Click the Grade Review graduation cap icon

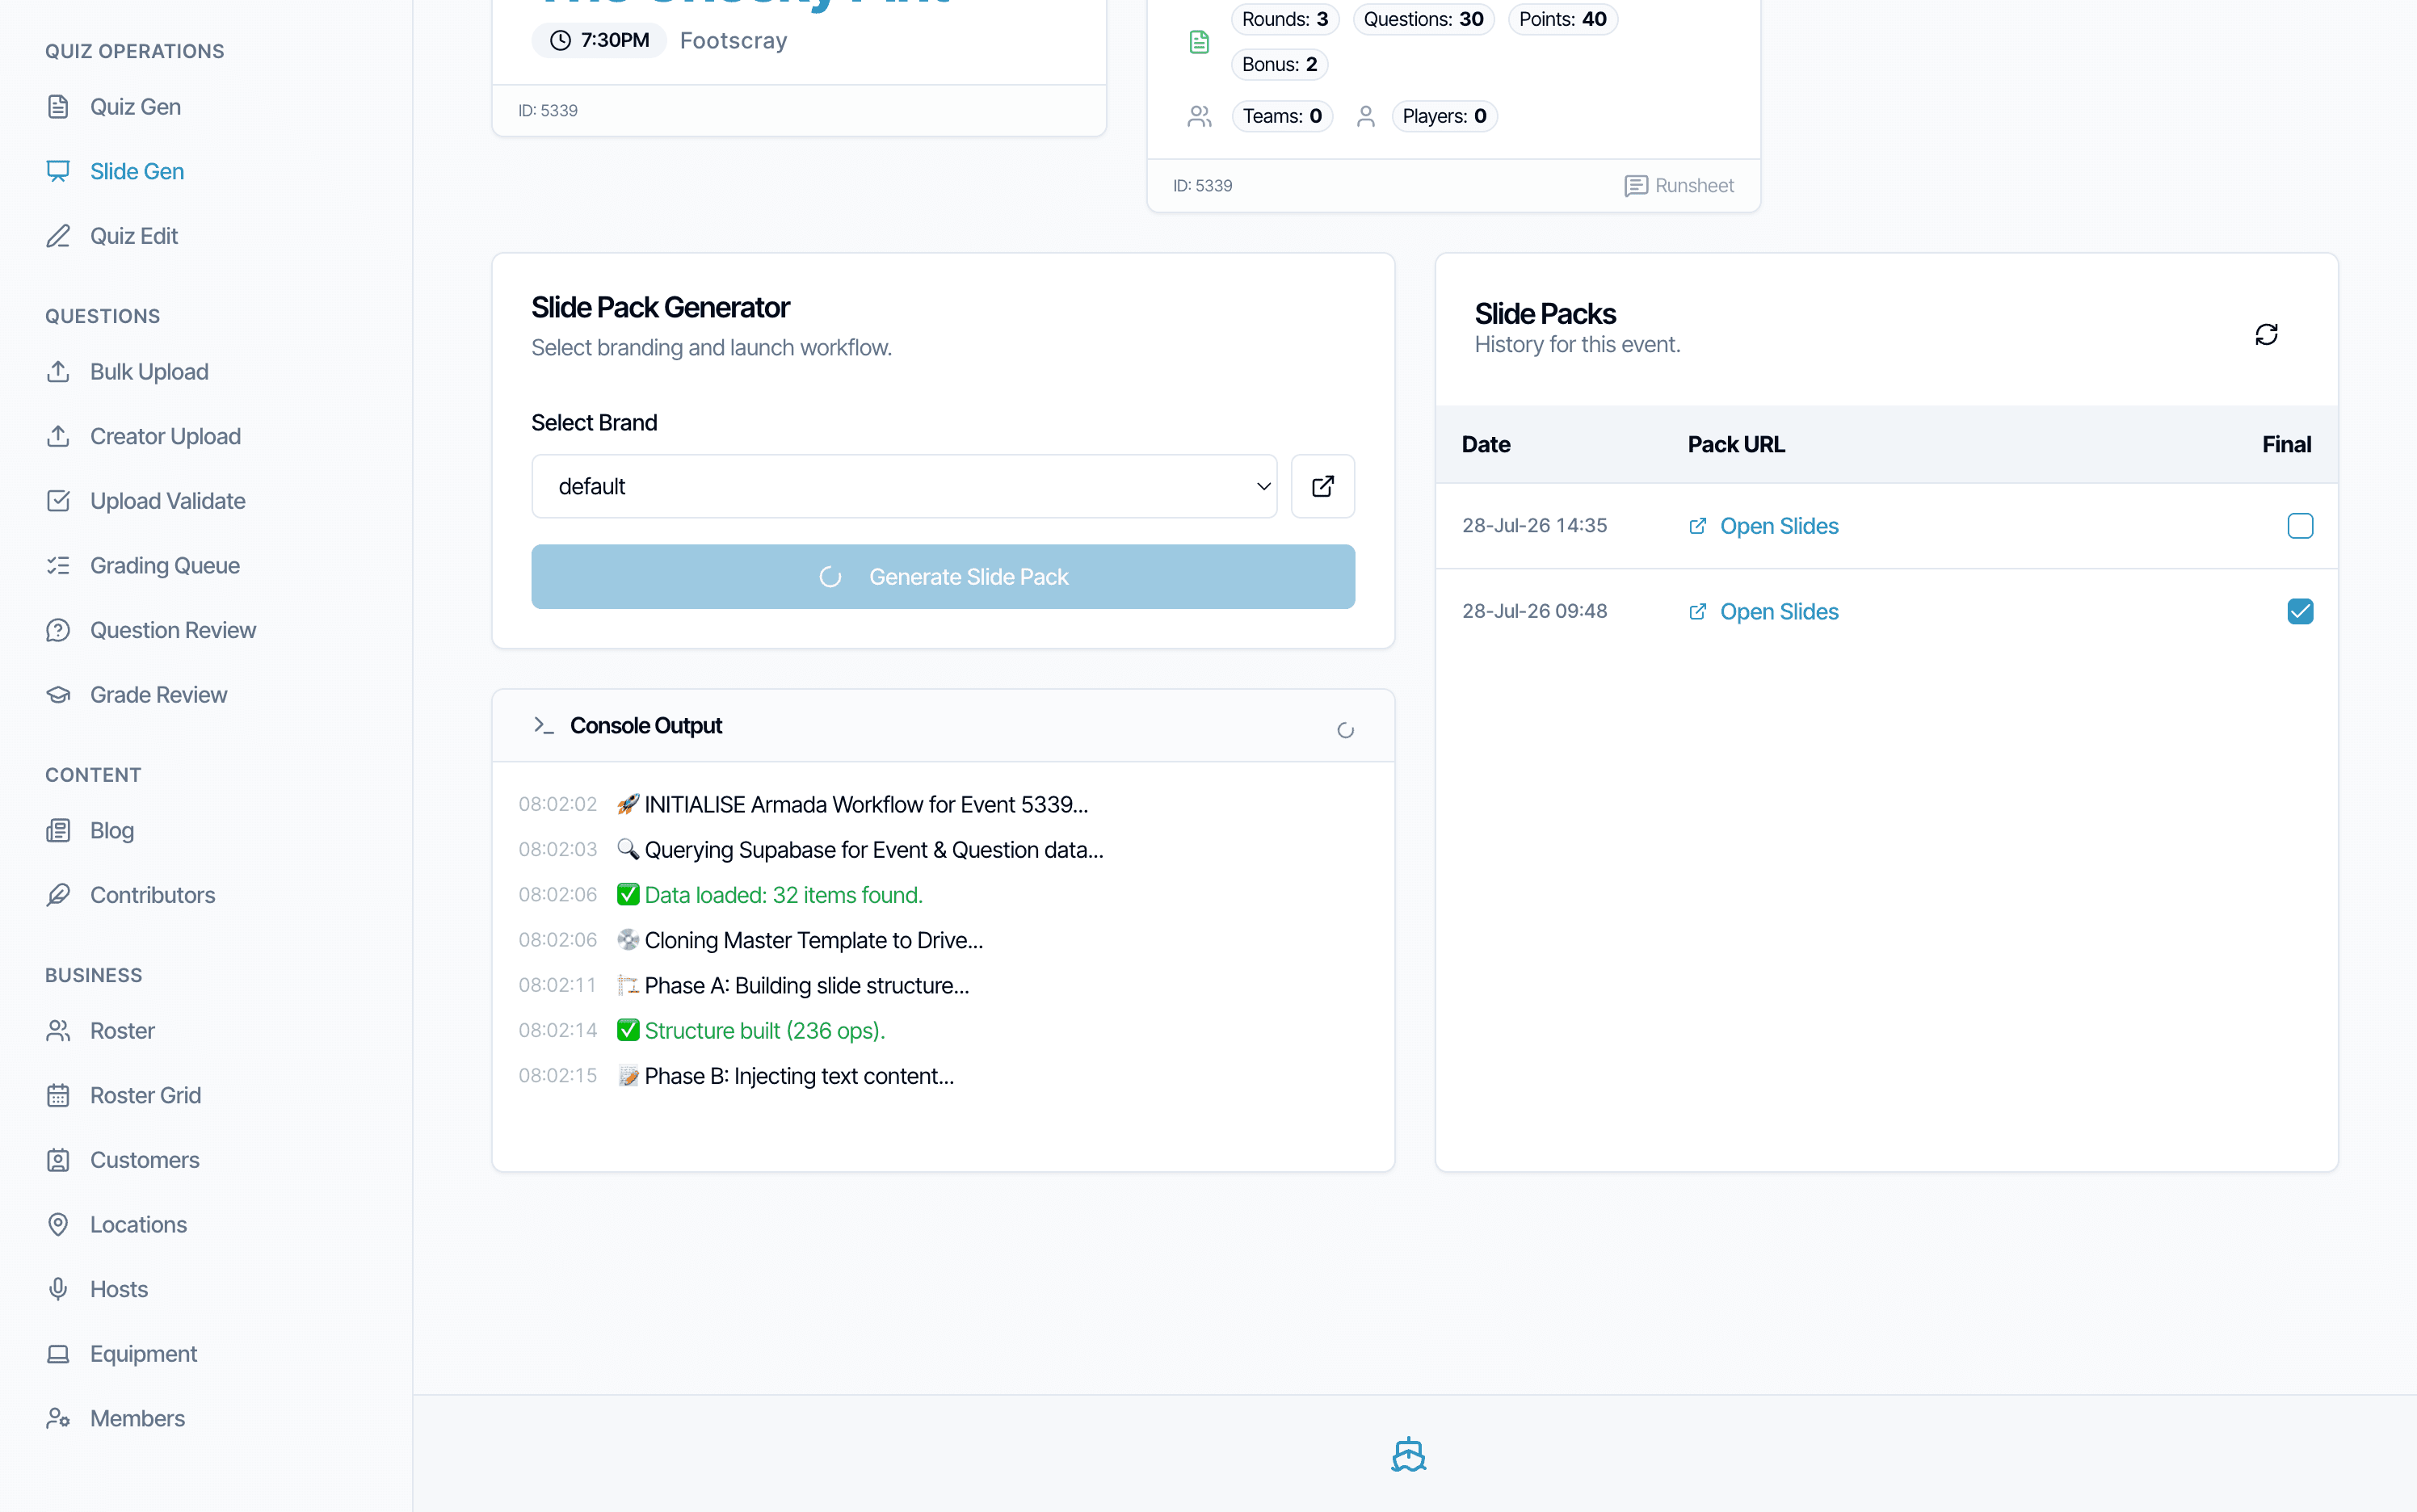(58, 695)
